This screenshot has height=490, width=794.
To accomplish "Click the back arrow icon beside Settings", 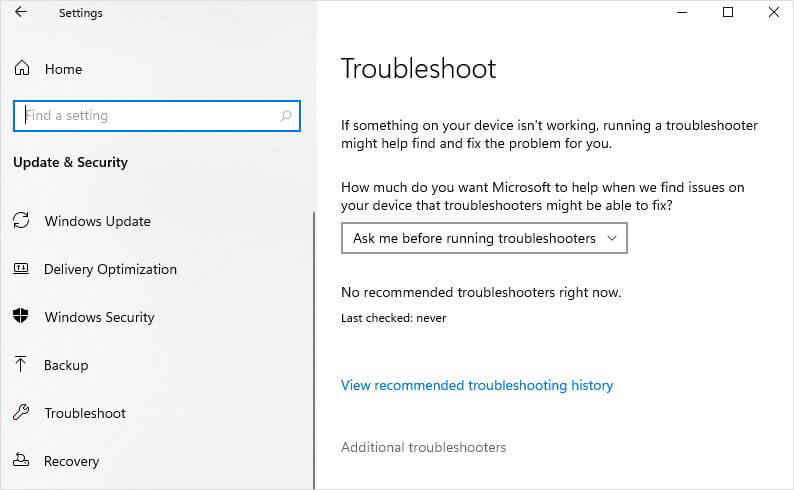I will pos(21,12).
